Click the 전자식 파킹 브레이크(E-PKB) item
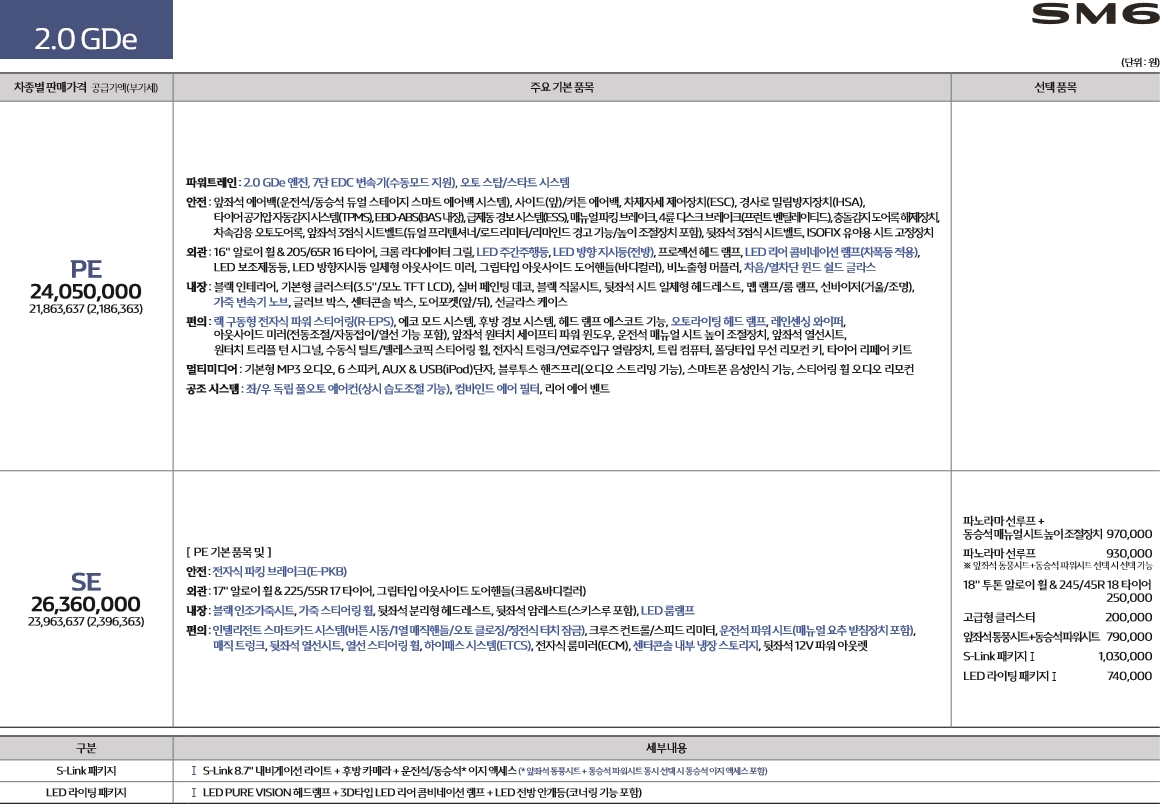 [x=280, y=571]
